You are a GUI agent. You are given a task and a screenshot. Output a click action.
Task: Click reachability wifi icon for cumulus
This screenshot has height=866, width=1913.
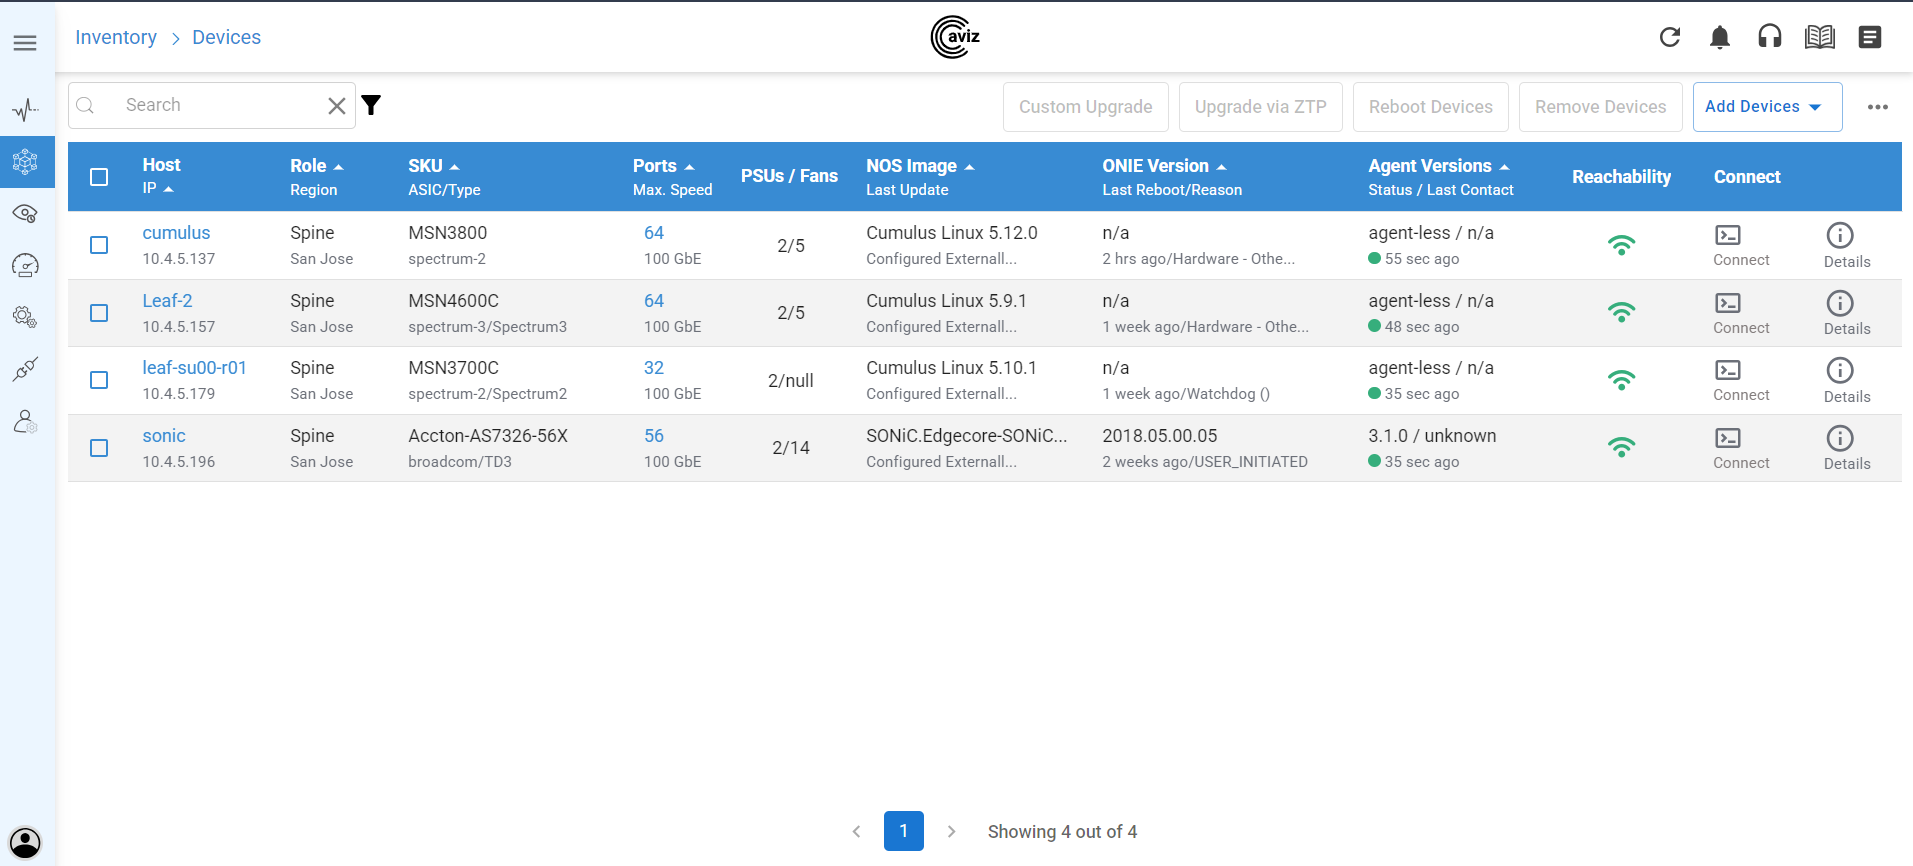1621,245
